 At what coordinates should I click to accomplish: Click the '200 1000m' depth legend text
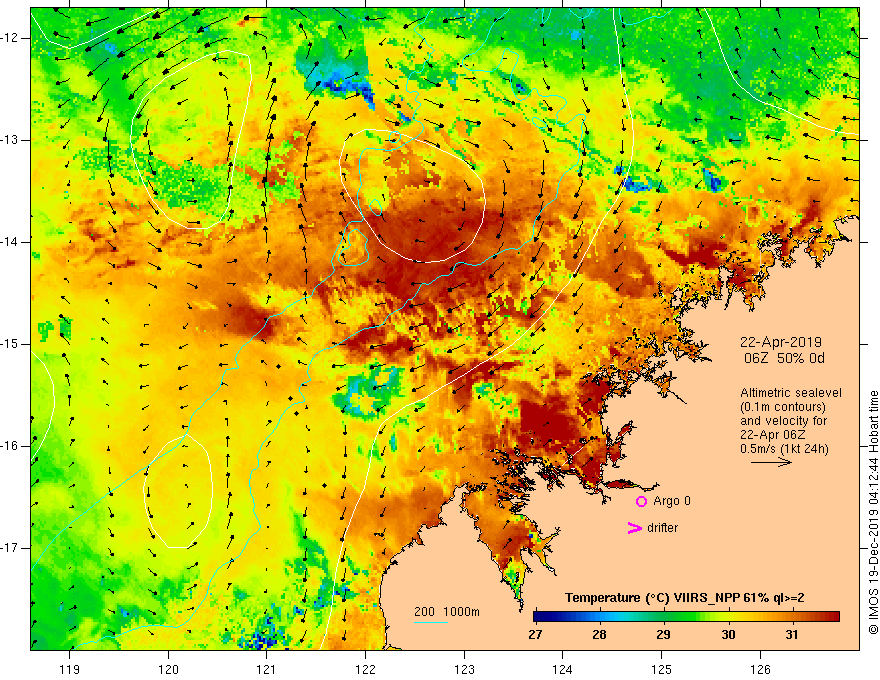(x=447, y=612)
